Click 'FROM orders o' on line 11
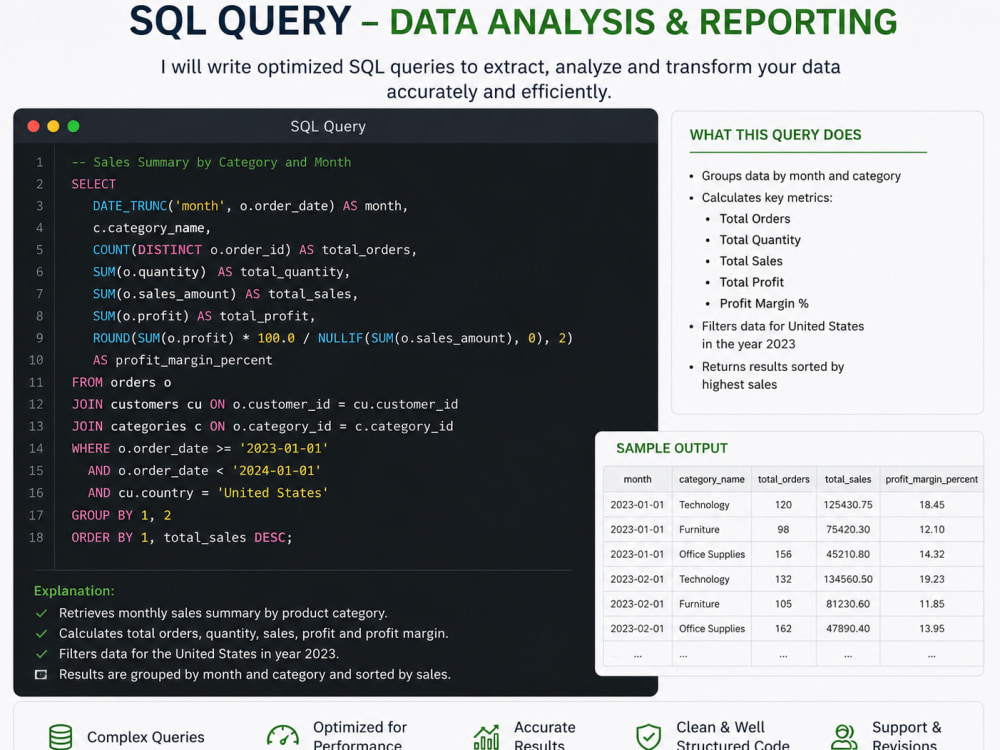This screenshot has width=1000, height=750. tap(121, 383)
